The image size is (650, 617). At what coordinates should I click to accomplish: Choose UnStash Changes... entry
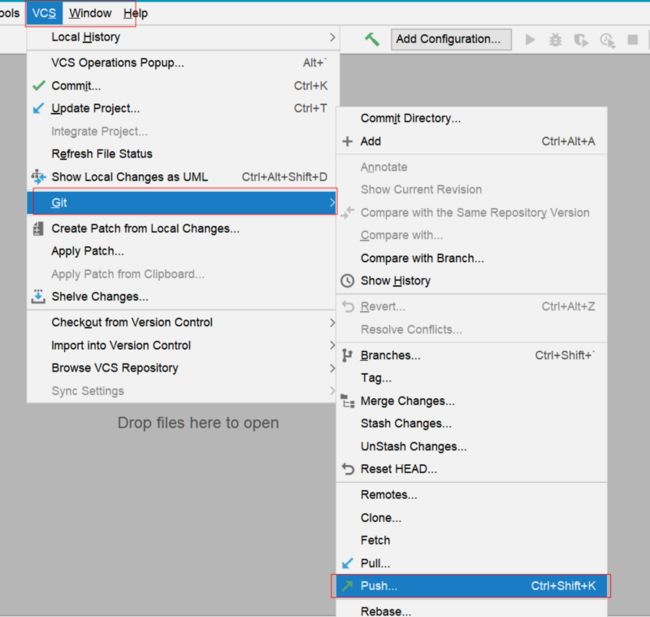472,447
